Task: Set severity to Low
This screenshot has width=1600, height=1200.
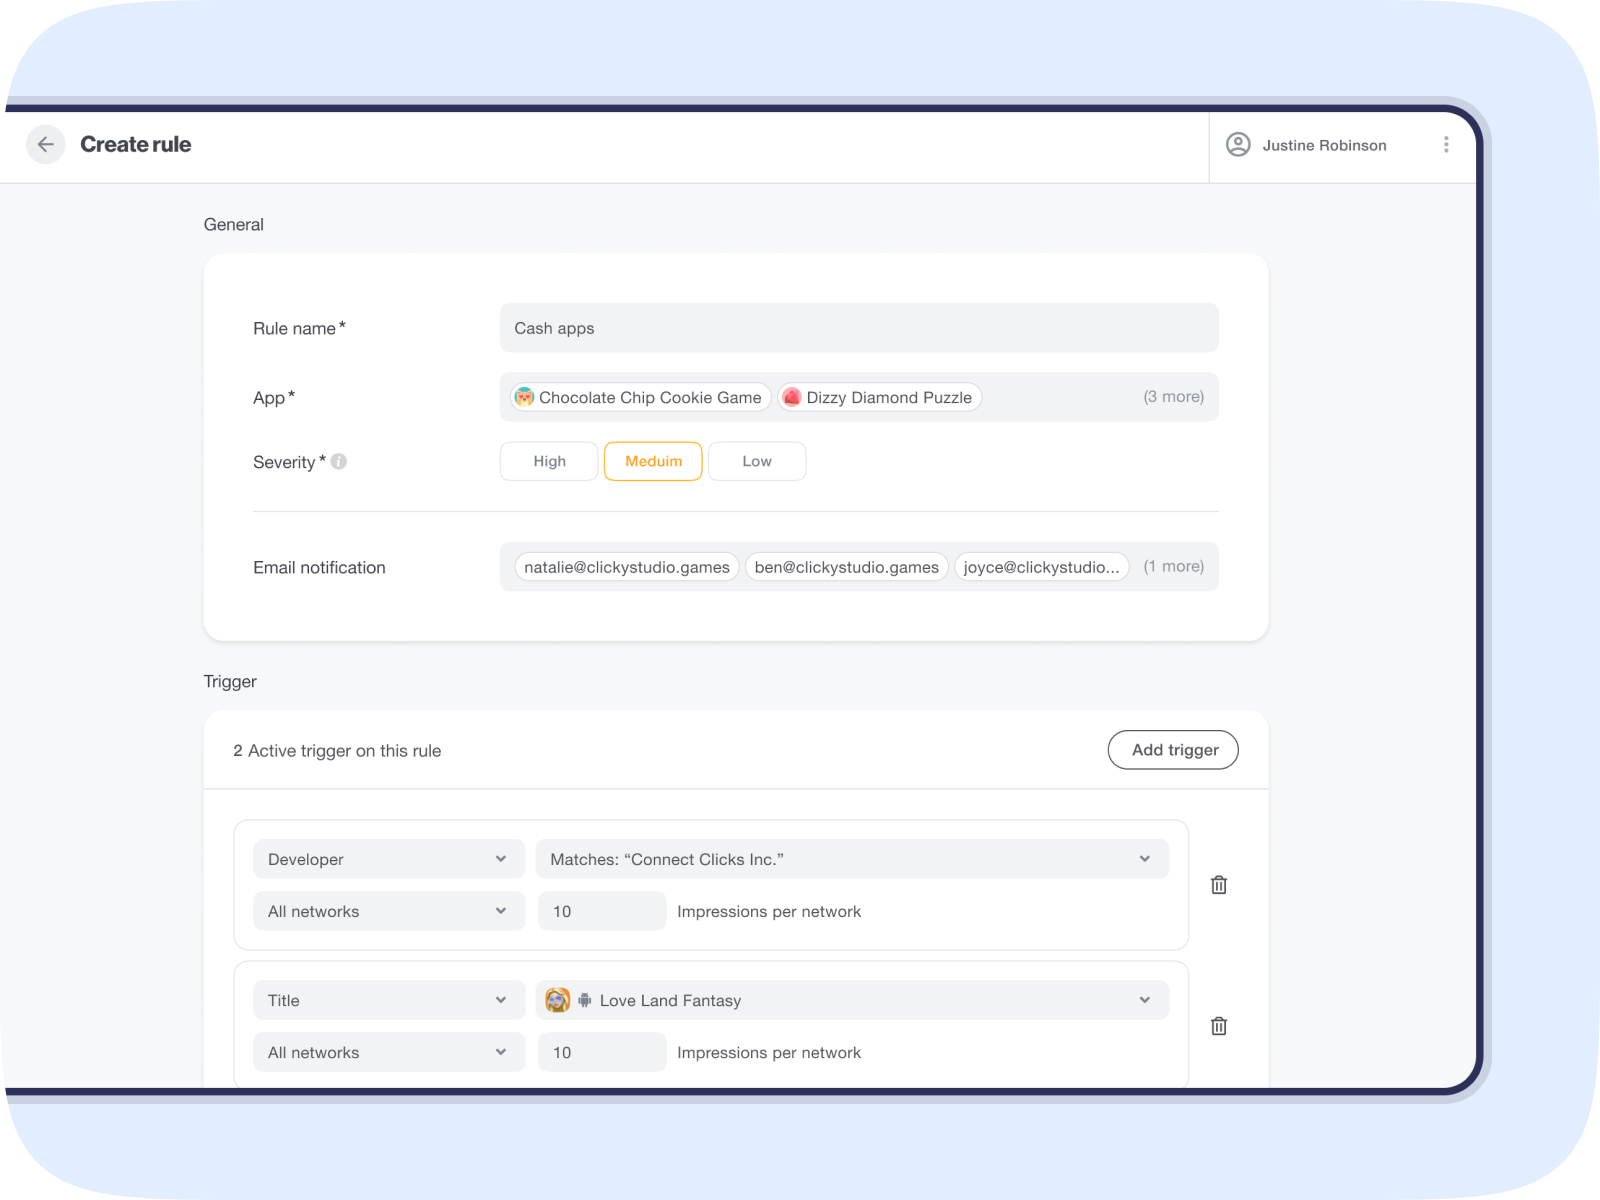Action: (757, 461)
